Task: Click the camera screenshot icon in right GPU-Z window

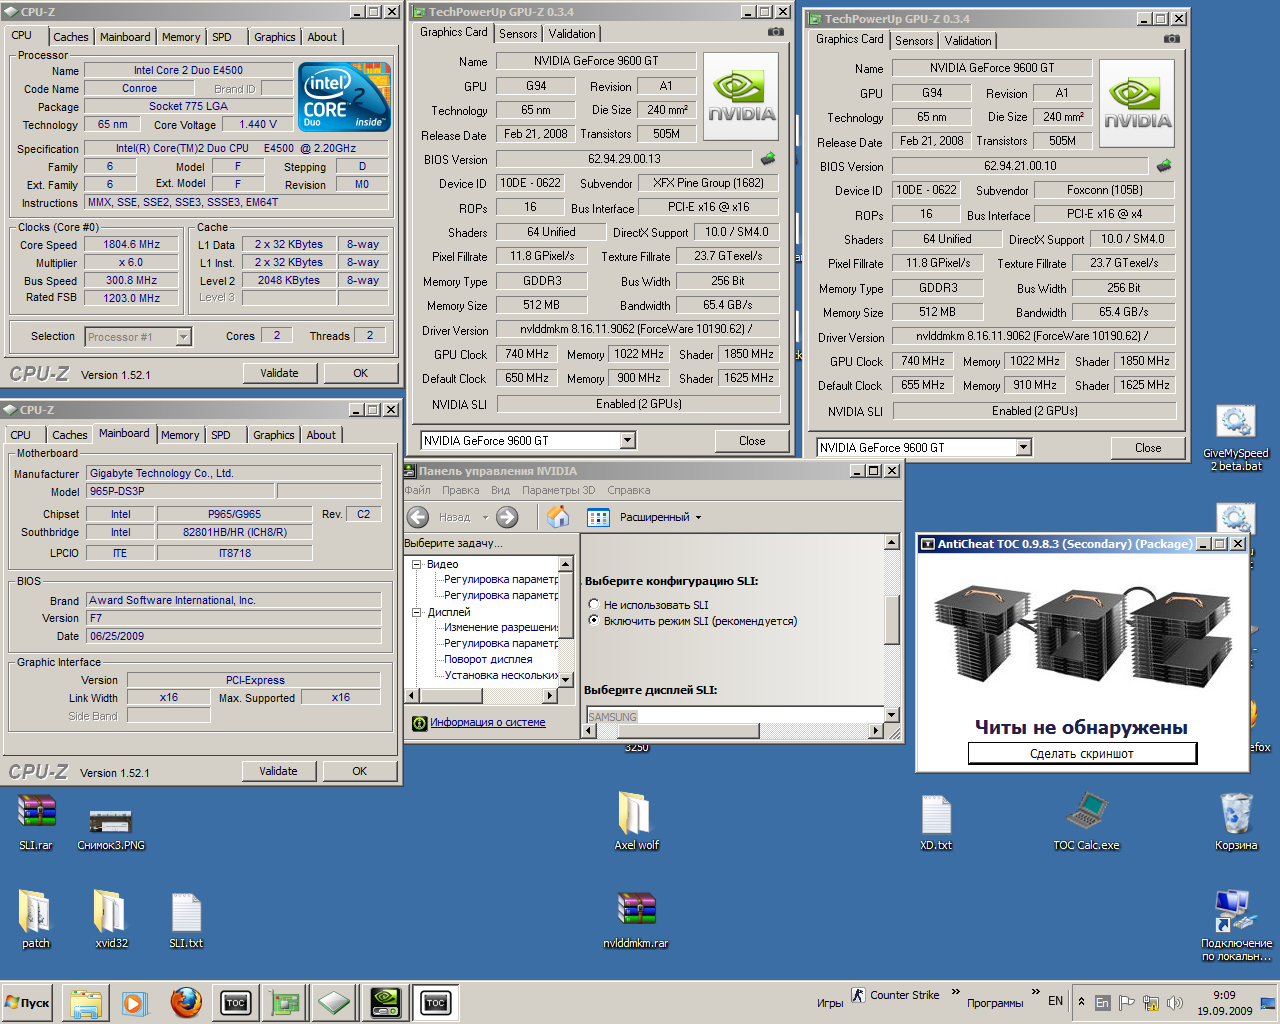Action: (x=1172, y=39)
